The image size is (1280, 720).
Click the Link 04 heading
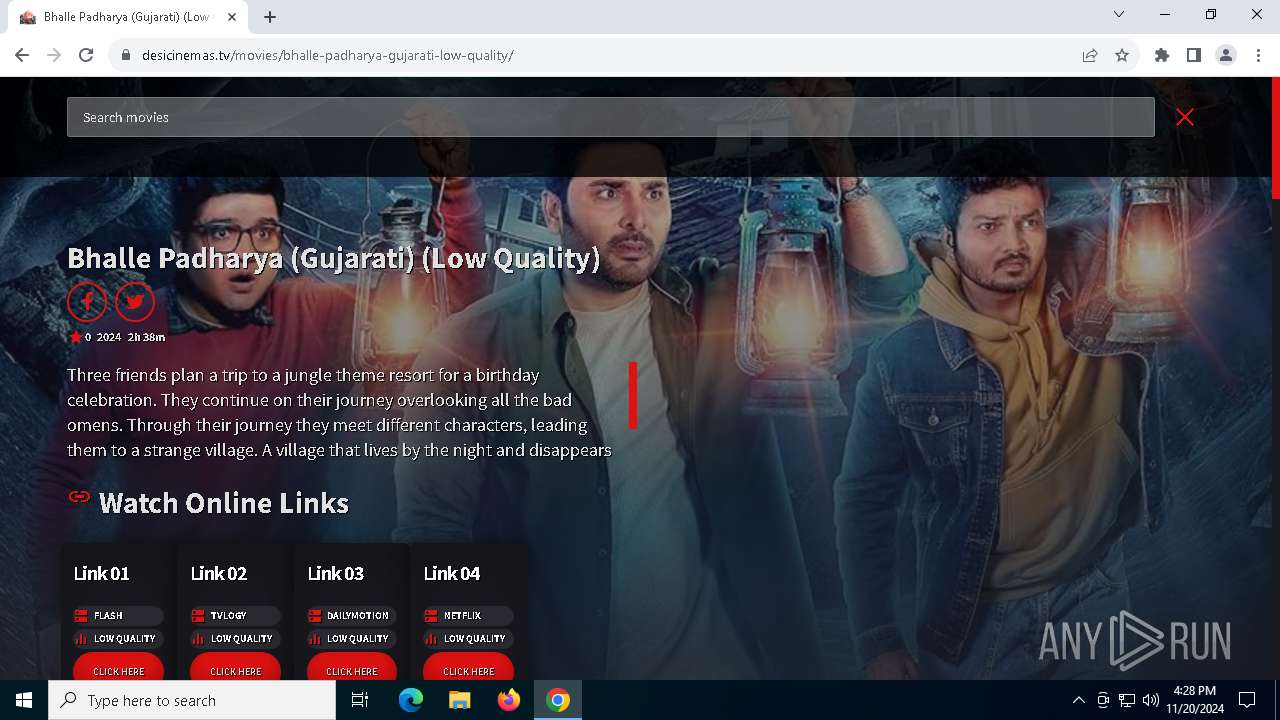click(452, 573)
